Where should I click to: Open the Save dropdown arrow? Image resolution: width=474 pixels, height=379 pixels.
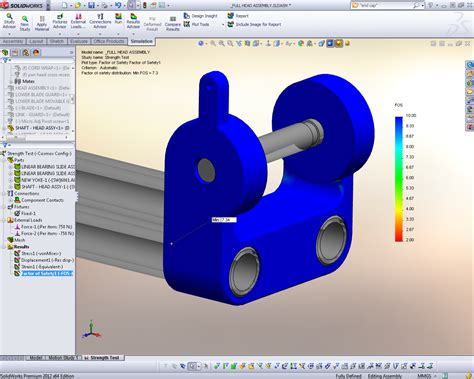[x=97, y=5]
